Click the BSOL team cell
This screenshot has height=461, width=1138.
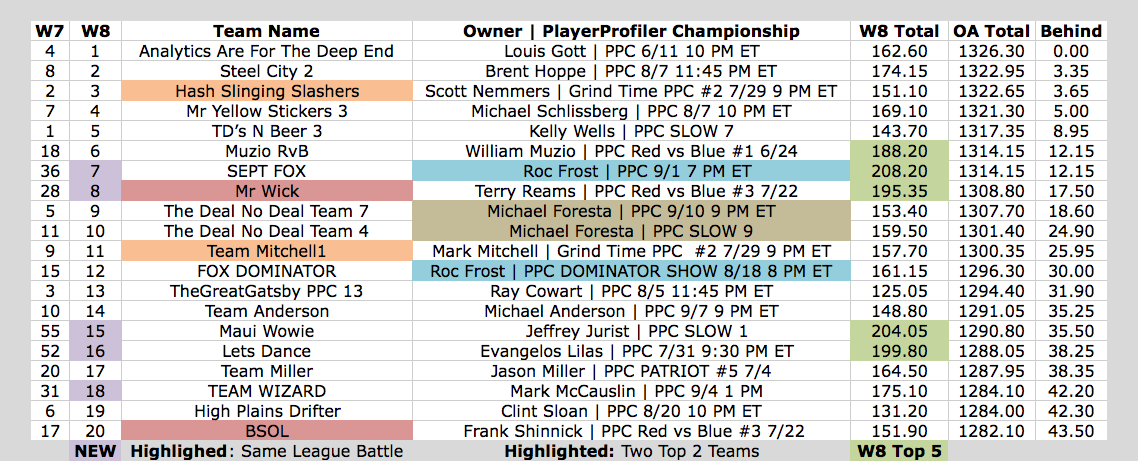pos(266,431)
